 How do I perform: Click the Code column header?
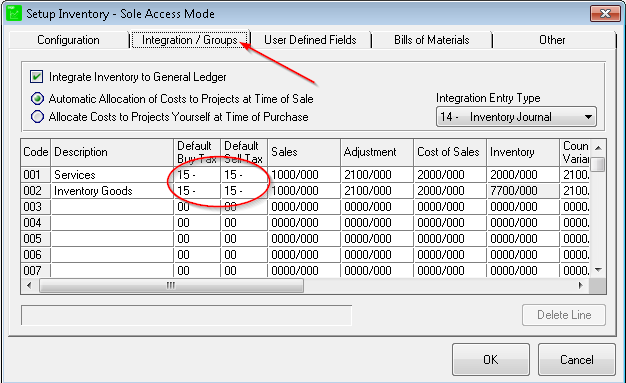pos(36,152)
